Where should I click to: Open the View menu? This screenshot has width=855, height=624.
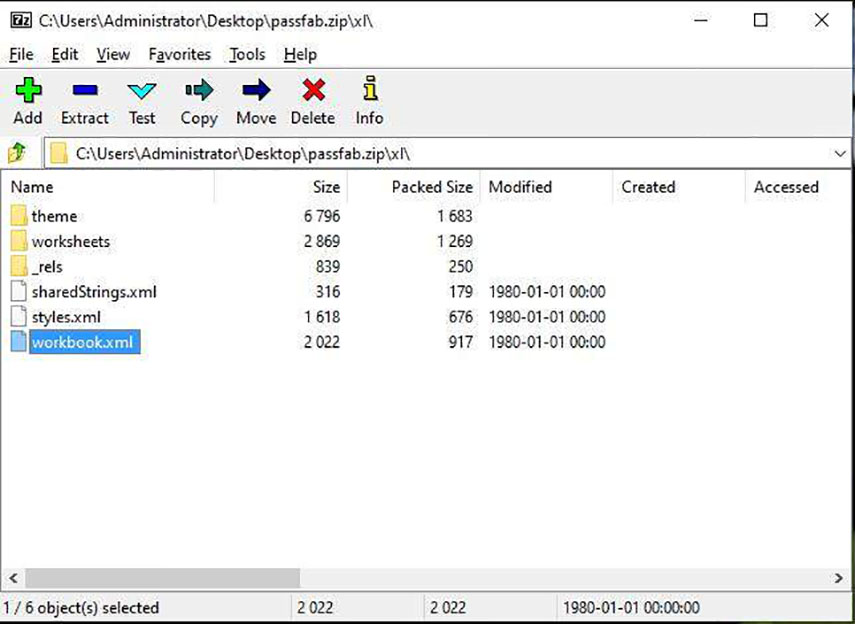[x=113, y=54]
